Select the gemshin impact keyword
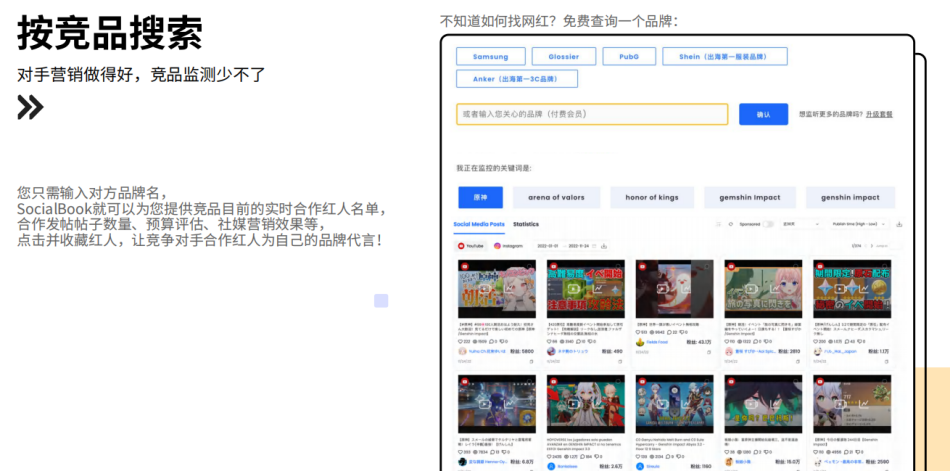The height and width of the screenshot is (471, 950). (x=750, y=198)
